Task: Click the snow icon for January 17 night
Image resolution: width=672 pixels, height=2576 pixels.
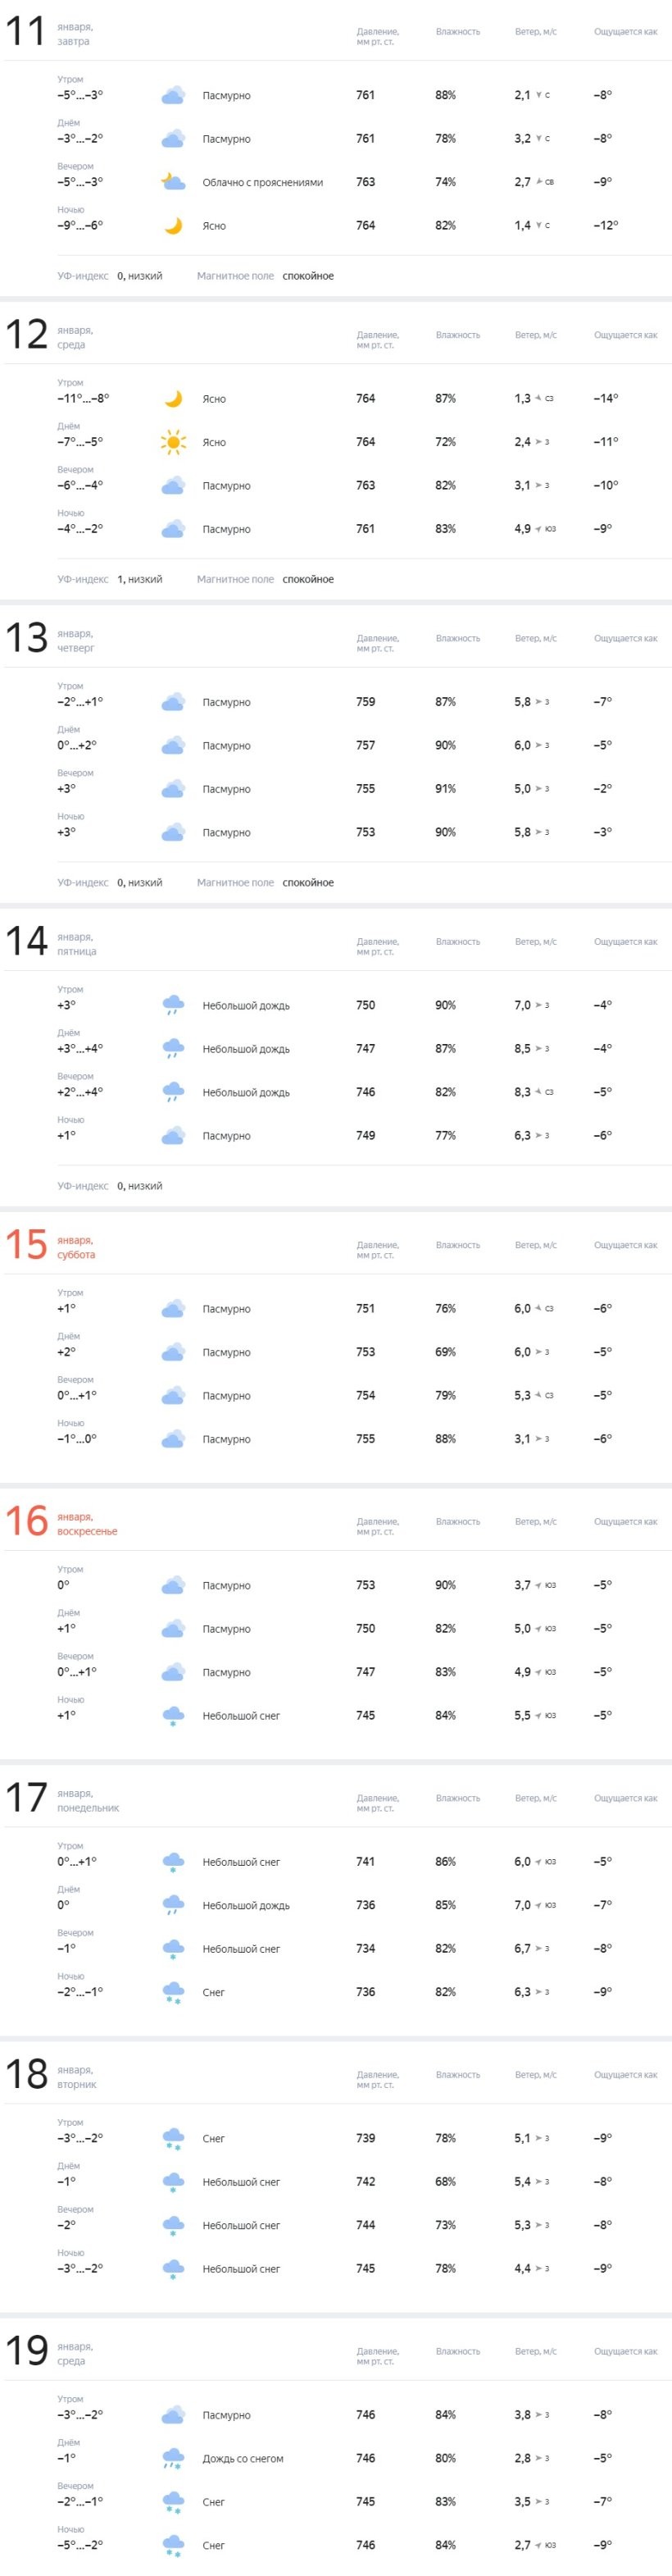Action: click(x=173, y=1992)
